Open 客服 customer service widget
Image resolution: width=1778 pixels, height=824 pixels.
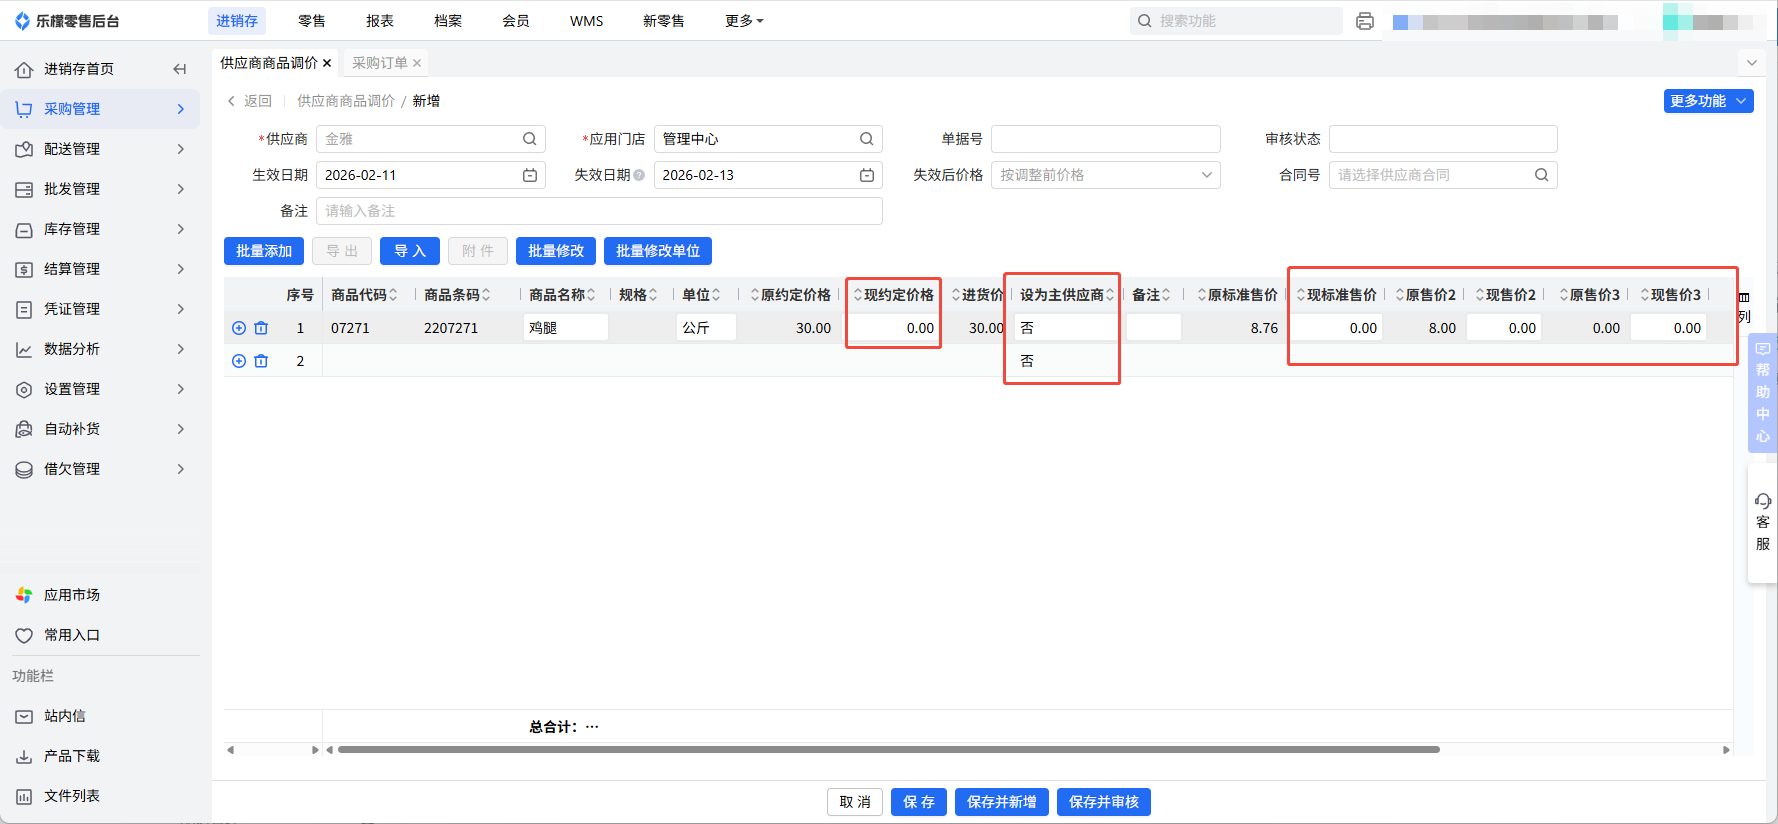pos(1762,522)
